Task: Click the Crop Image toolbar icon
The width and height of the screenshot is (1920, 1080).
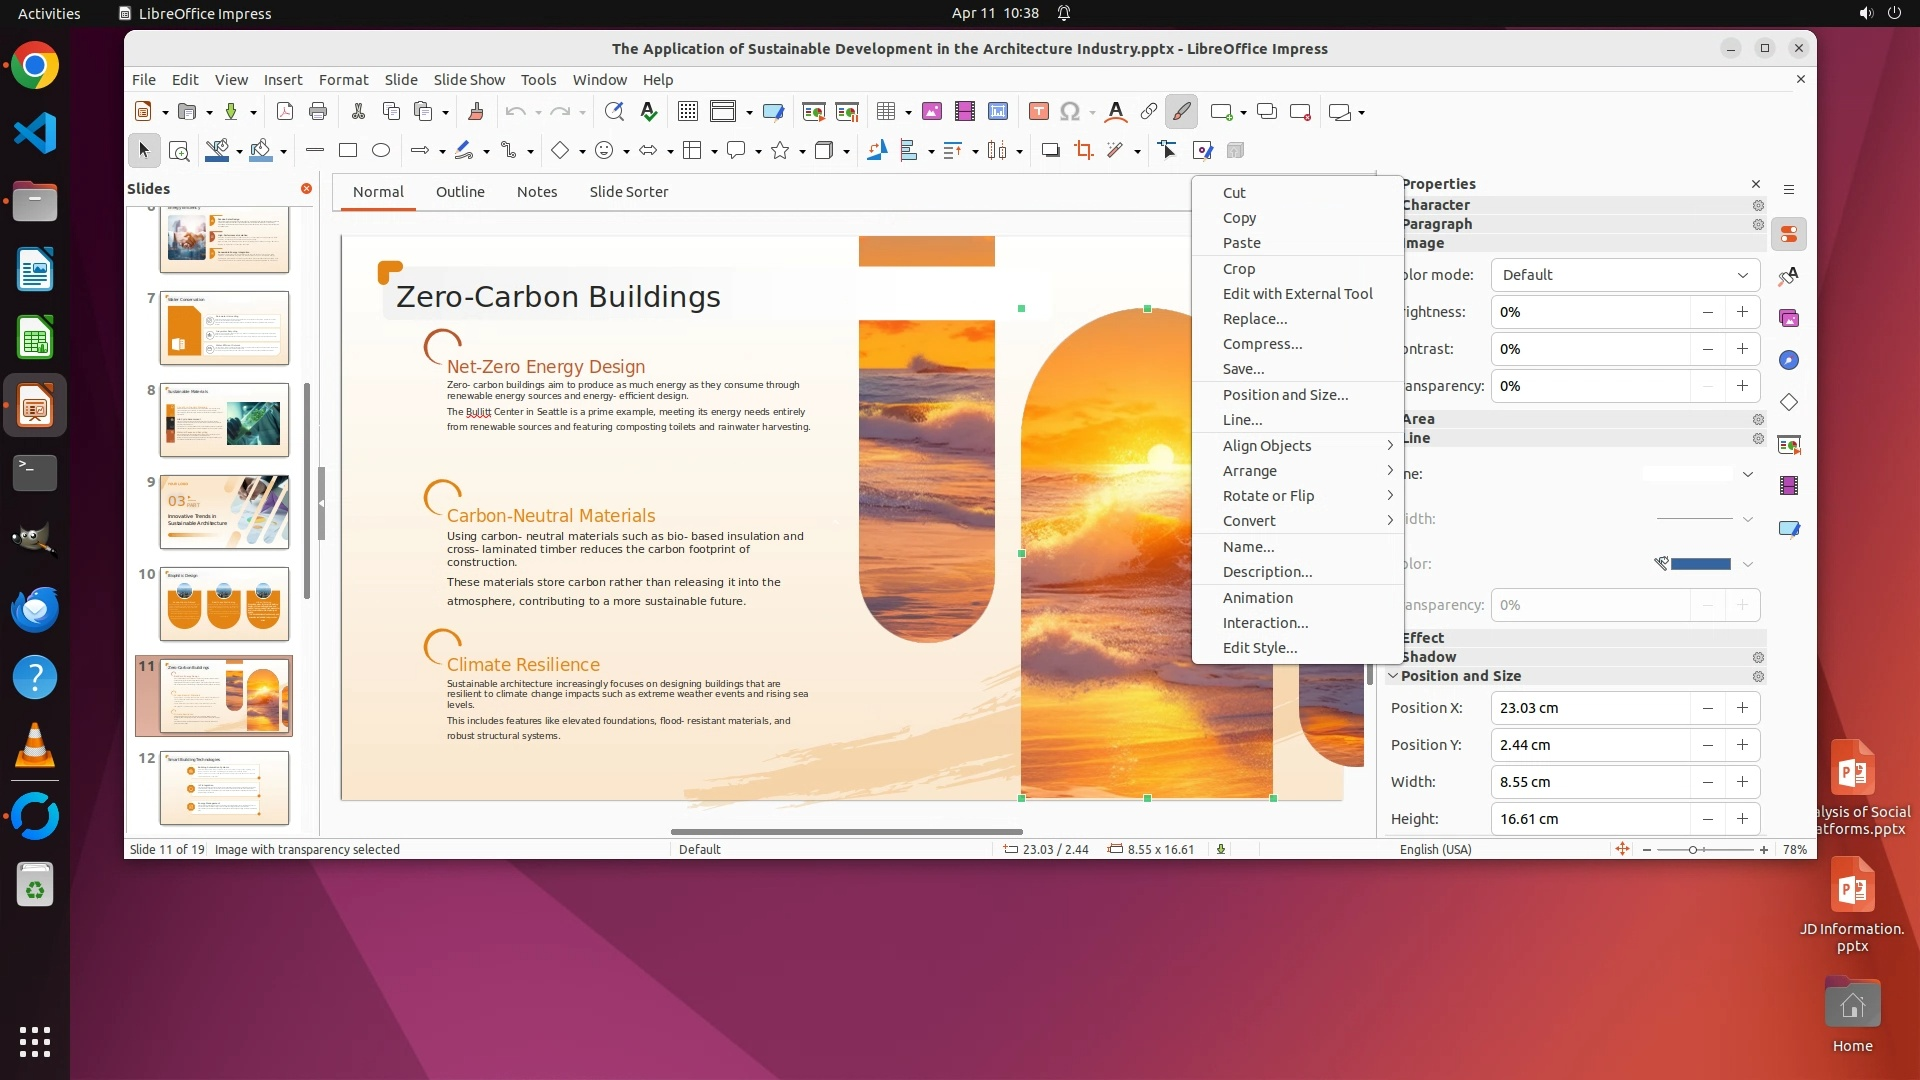Action: pyautogui.click(x=1083, y=150)
